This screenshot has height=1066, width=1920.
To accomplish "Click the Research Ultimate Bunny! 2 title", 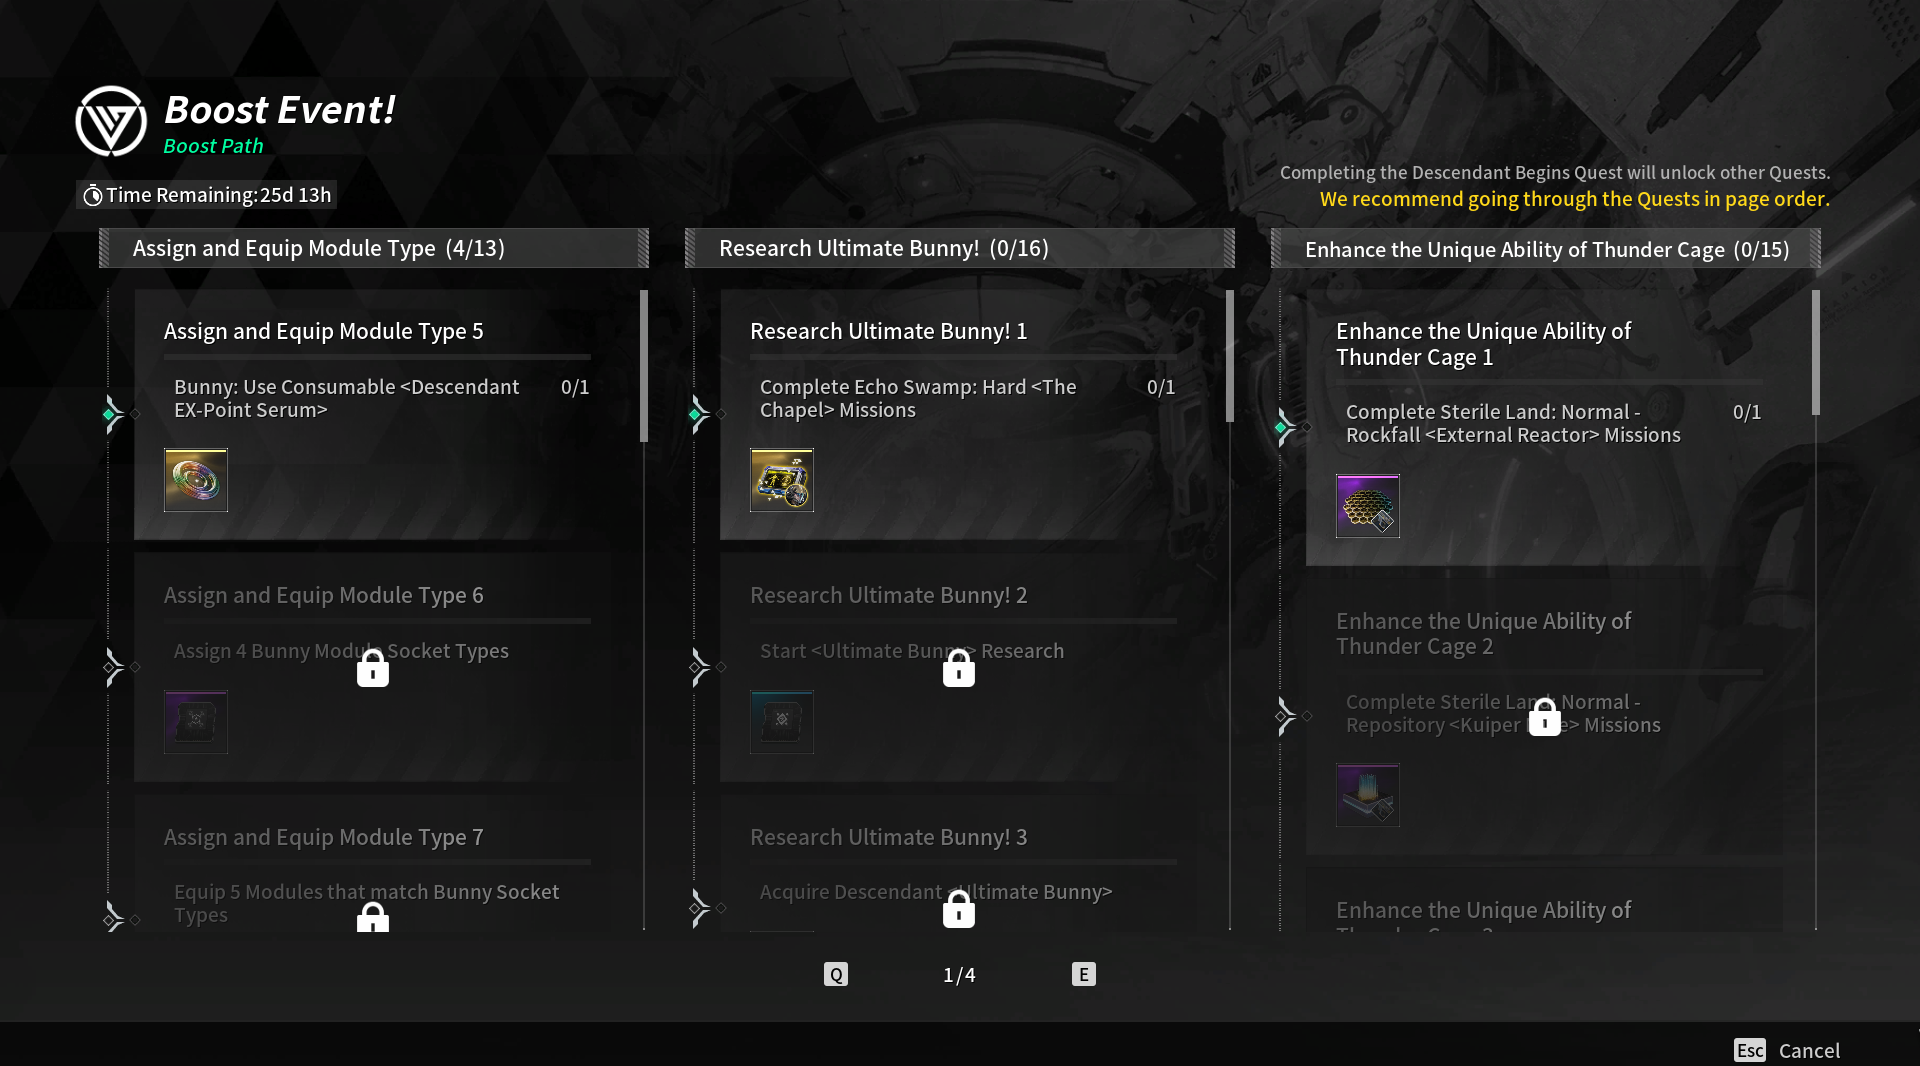I will pos(888,595).
